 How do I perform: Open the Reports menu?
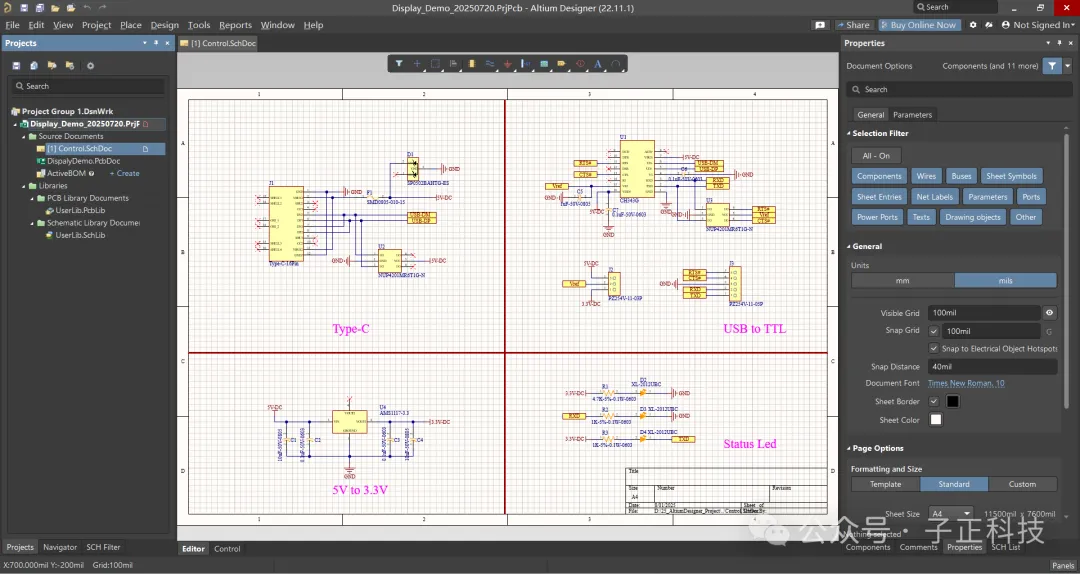coord(236,25)
